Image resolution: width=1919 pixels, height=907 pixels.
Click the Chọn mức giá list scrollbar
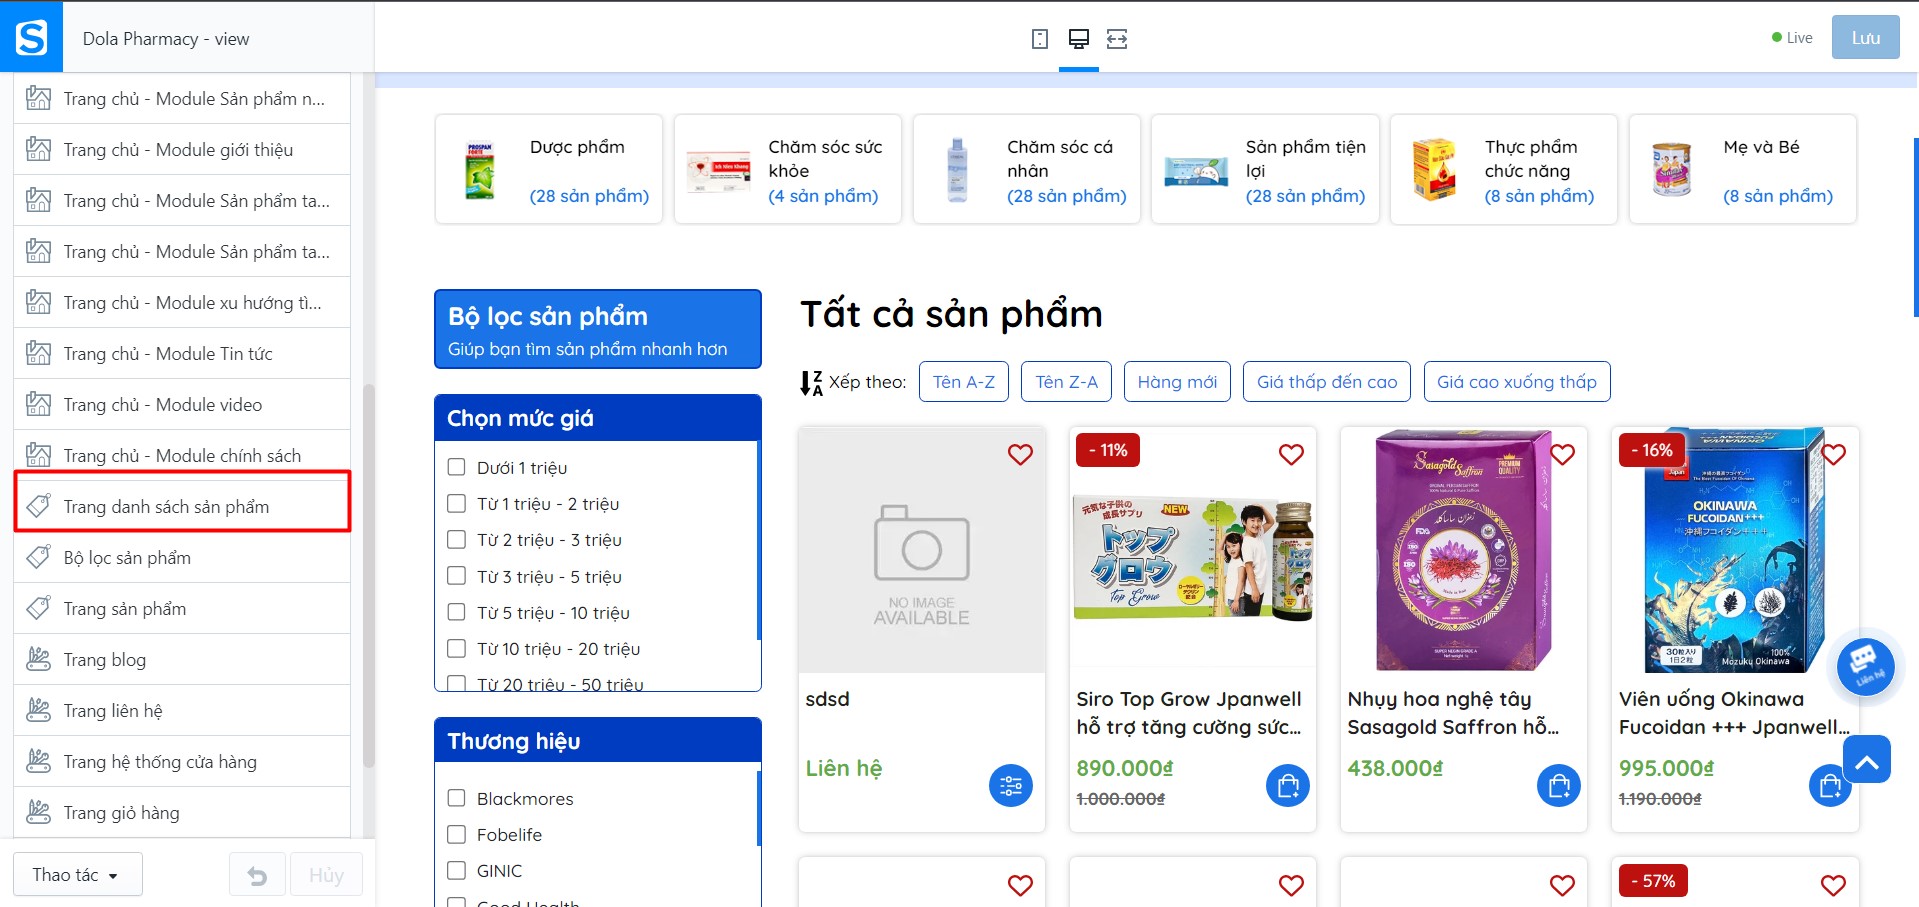click(x=759, y=540)
